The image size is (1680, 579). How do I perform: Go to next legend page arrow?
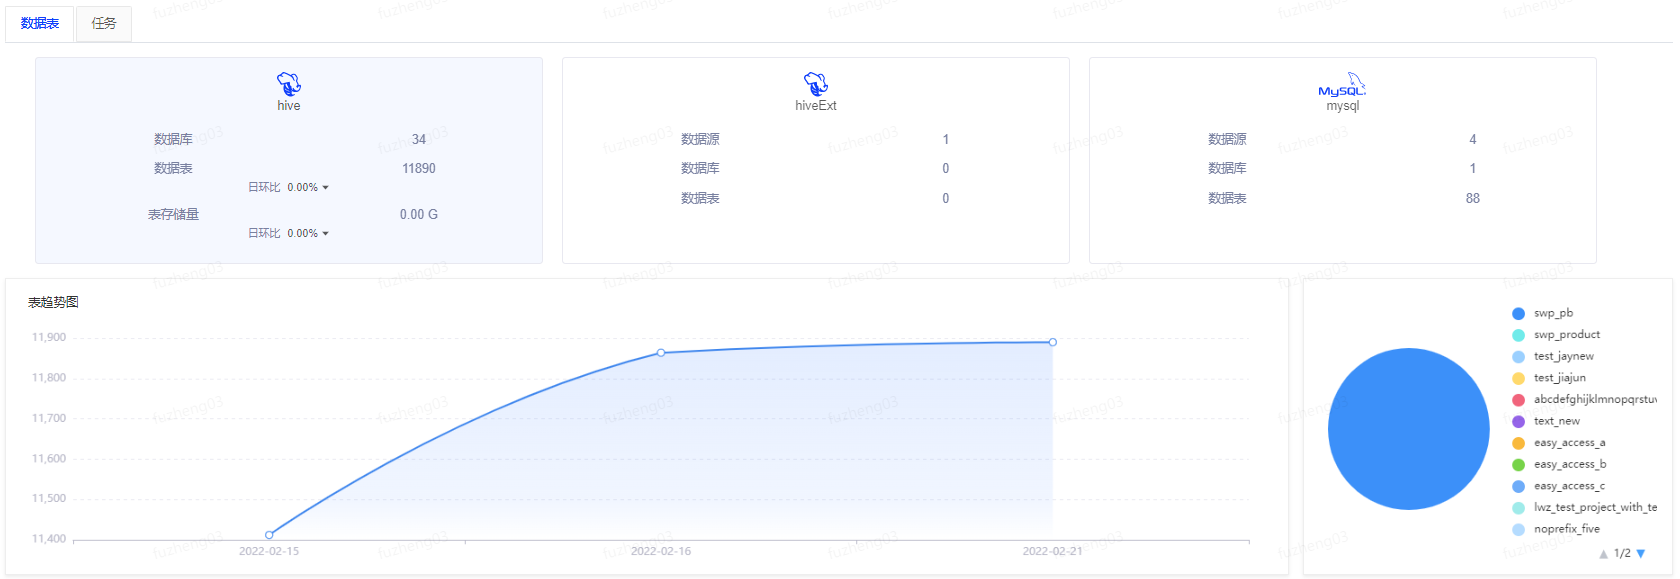[x=1641, y=554]
